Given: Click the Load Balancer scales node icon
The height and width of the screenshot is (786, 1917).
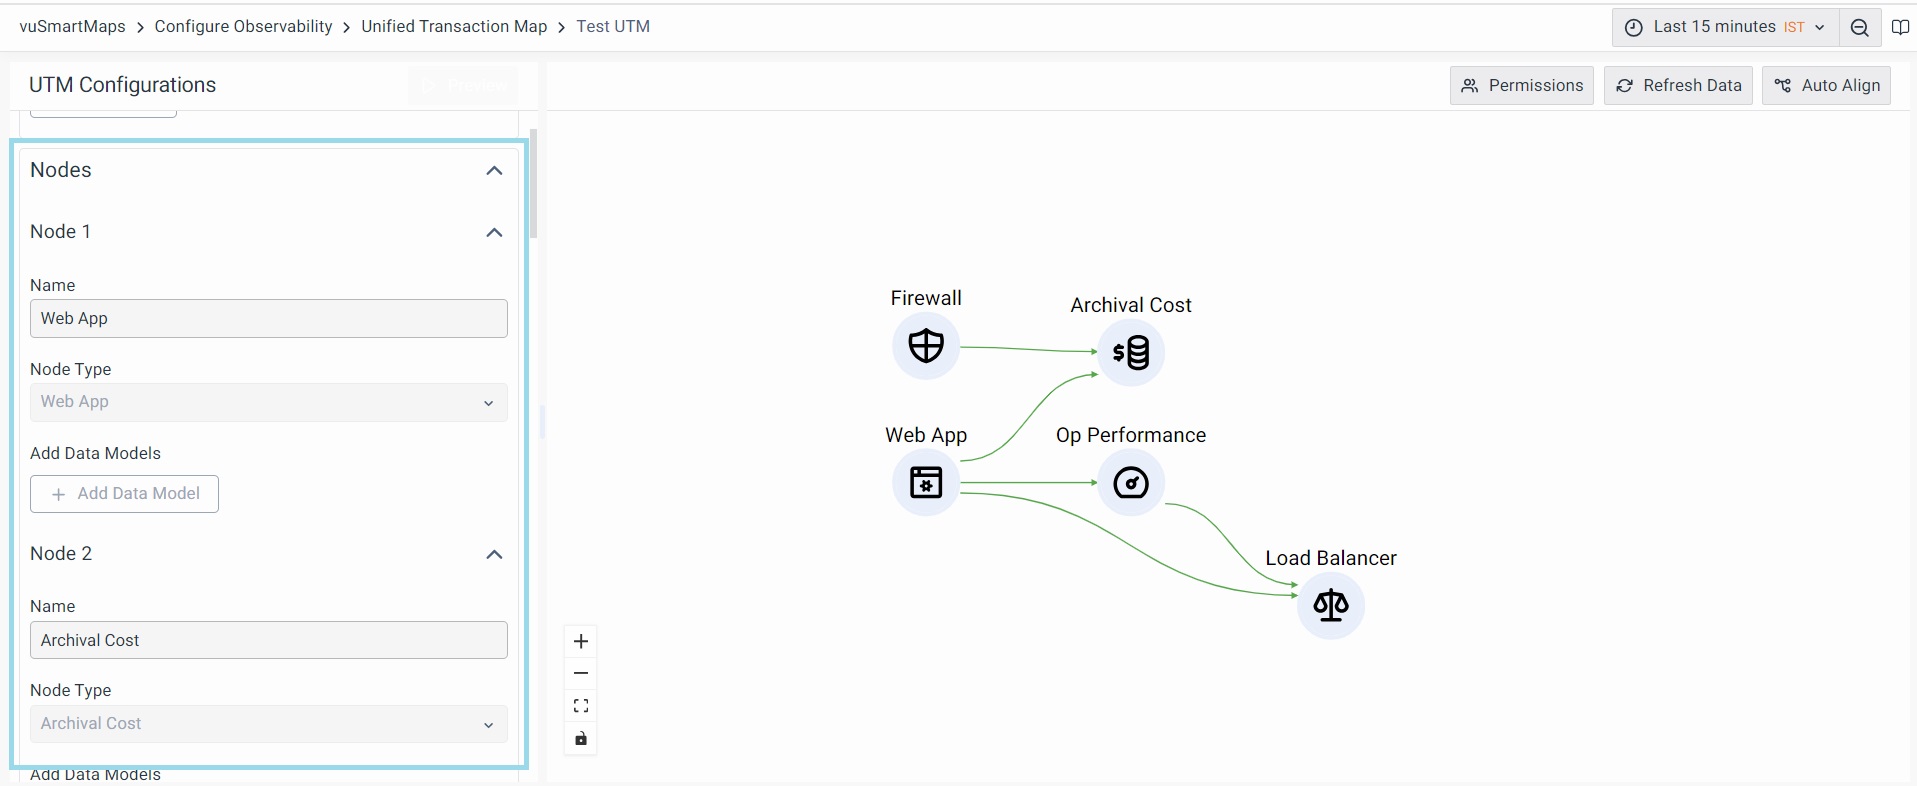Looking at the screenshot, I should pos(1330,605).
